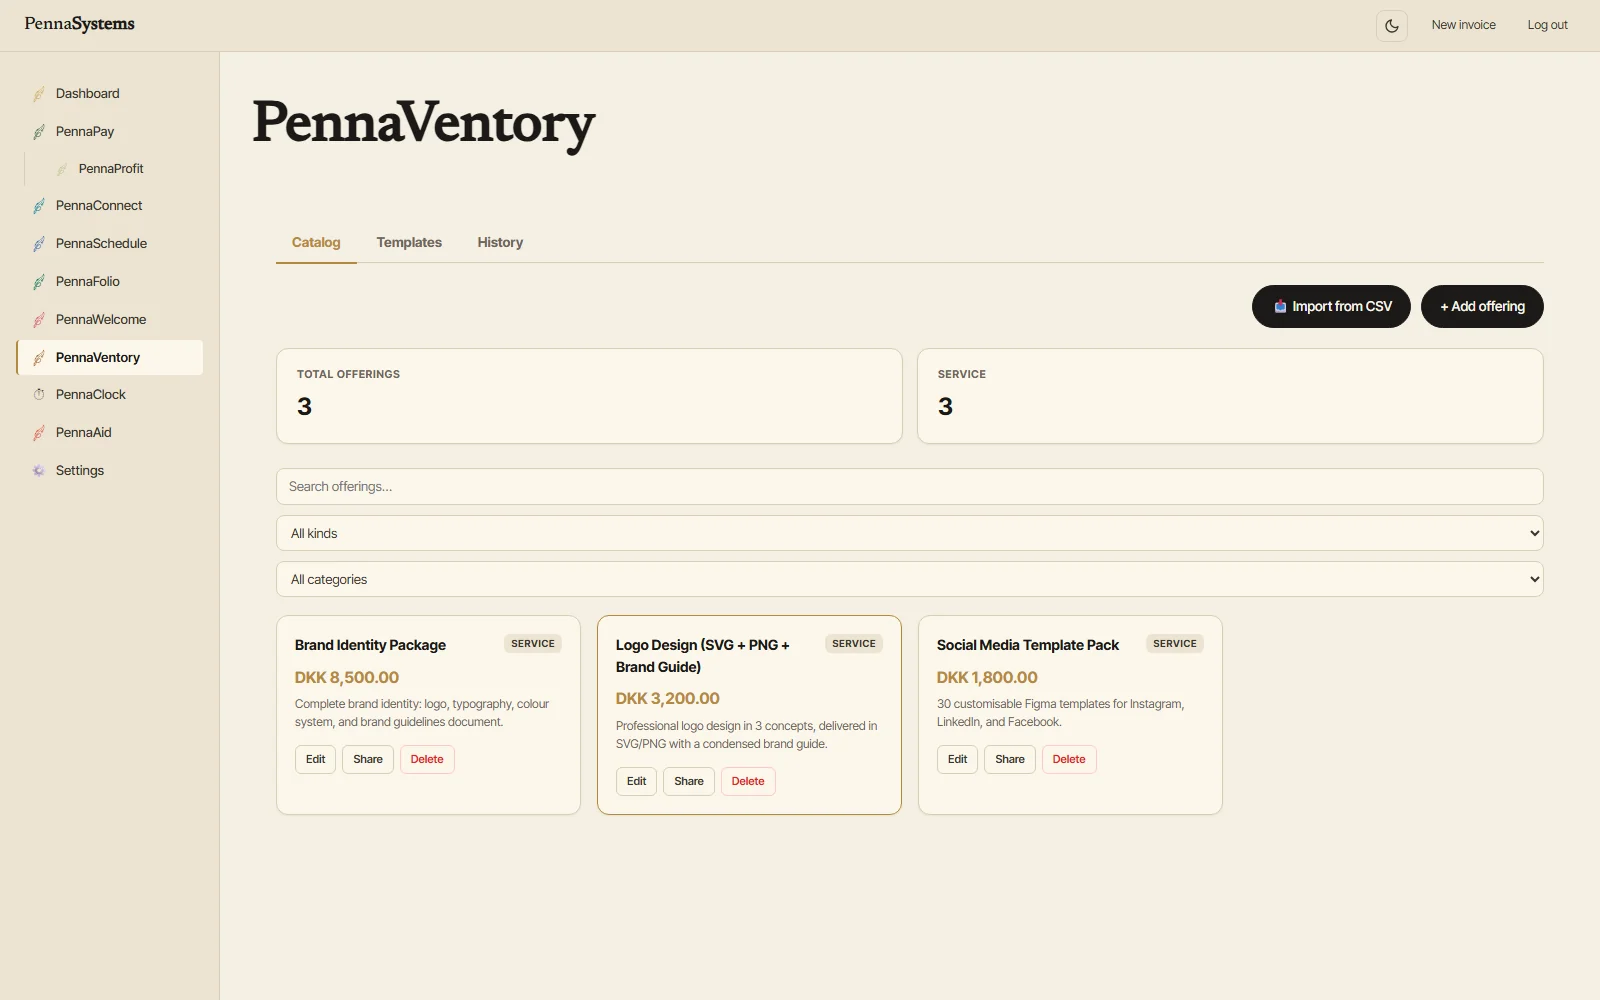The image size is (1600, 1000).
Task: Open Settings from sidebar
Action: [x=110, y=471]
